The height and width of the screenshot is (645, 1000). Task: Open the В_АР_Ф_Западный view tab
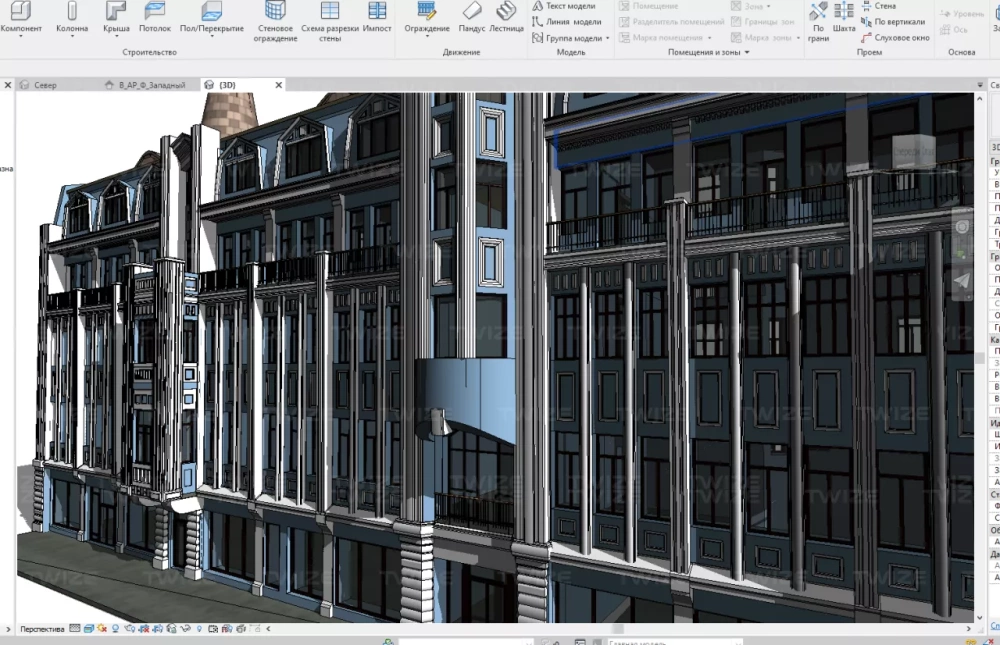click(150, 85)
